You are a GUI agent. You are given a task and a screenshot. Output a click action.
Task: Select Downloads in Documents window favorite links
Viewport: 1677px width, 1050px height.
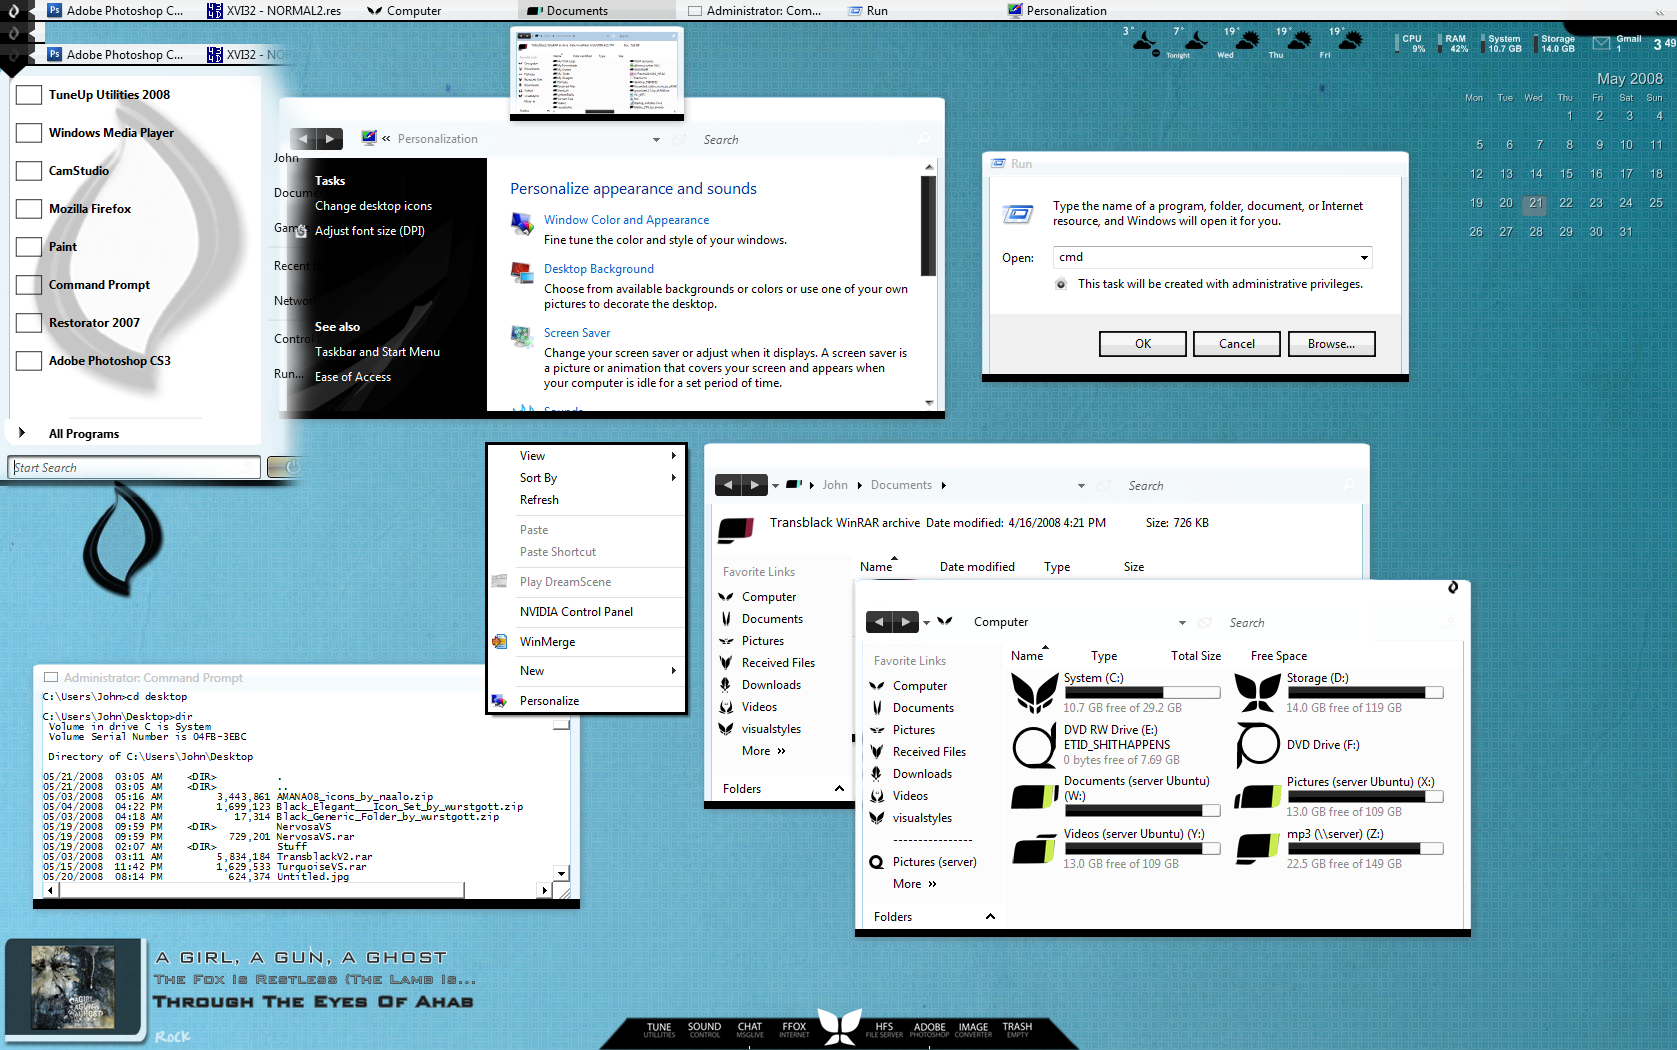coord(771,685)
